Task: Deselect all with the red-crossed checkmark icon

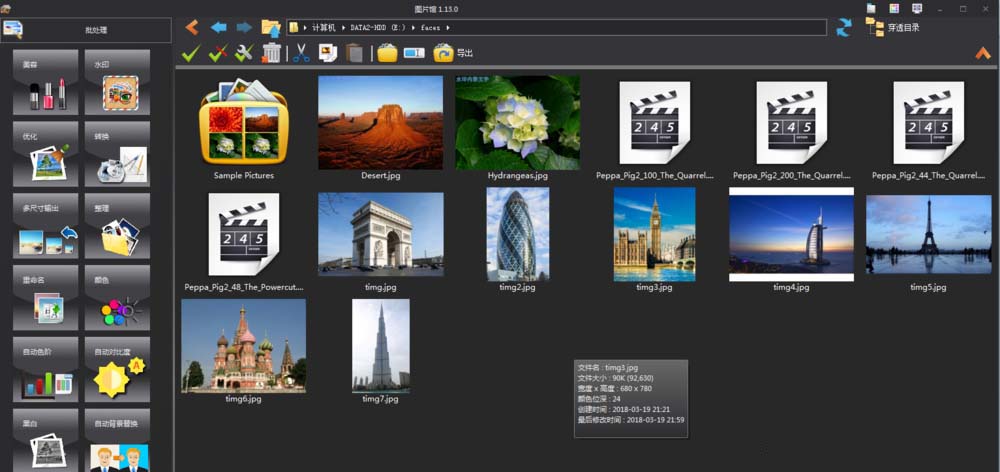Action: pyautogui.click(x=218, y=54)
